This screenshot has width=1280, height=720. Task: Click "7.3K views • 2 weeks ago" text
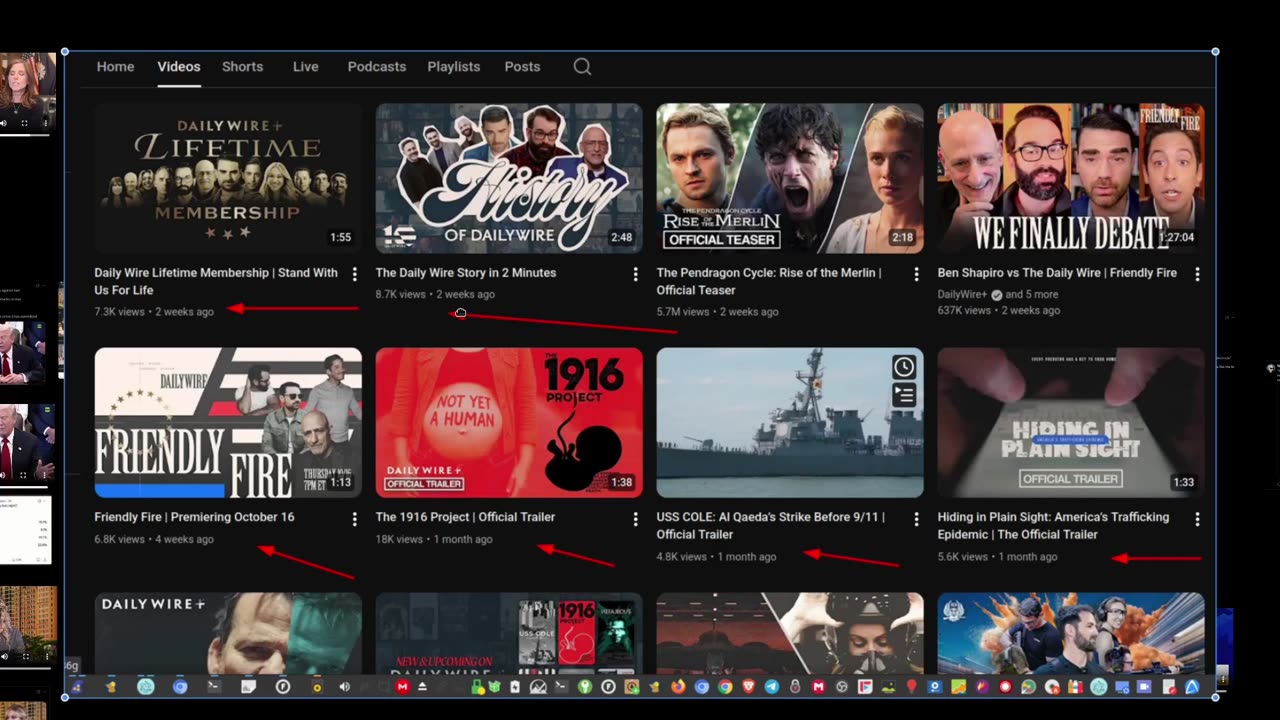pyautogui.click(x=154, y=312)
